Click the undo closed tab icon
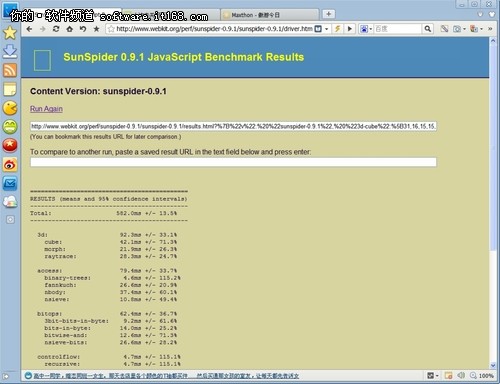Image resolution: width=500 pixels, height=384 pixels. tap(83, 29)
